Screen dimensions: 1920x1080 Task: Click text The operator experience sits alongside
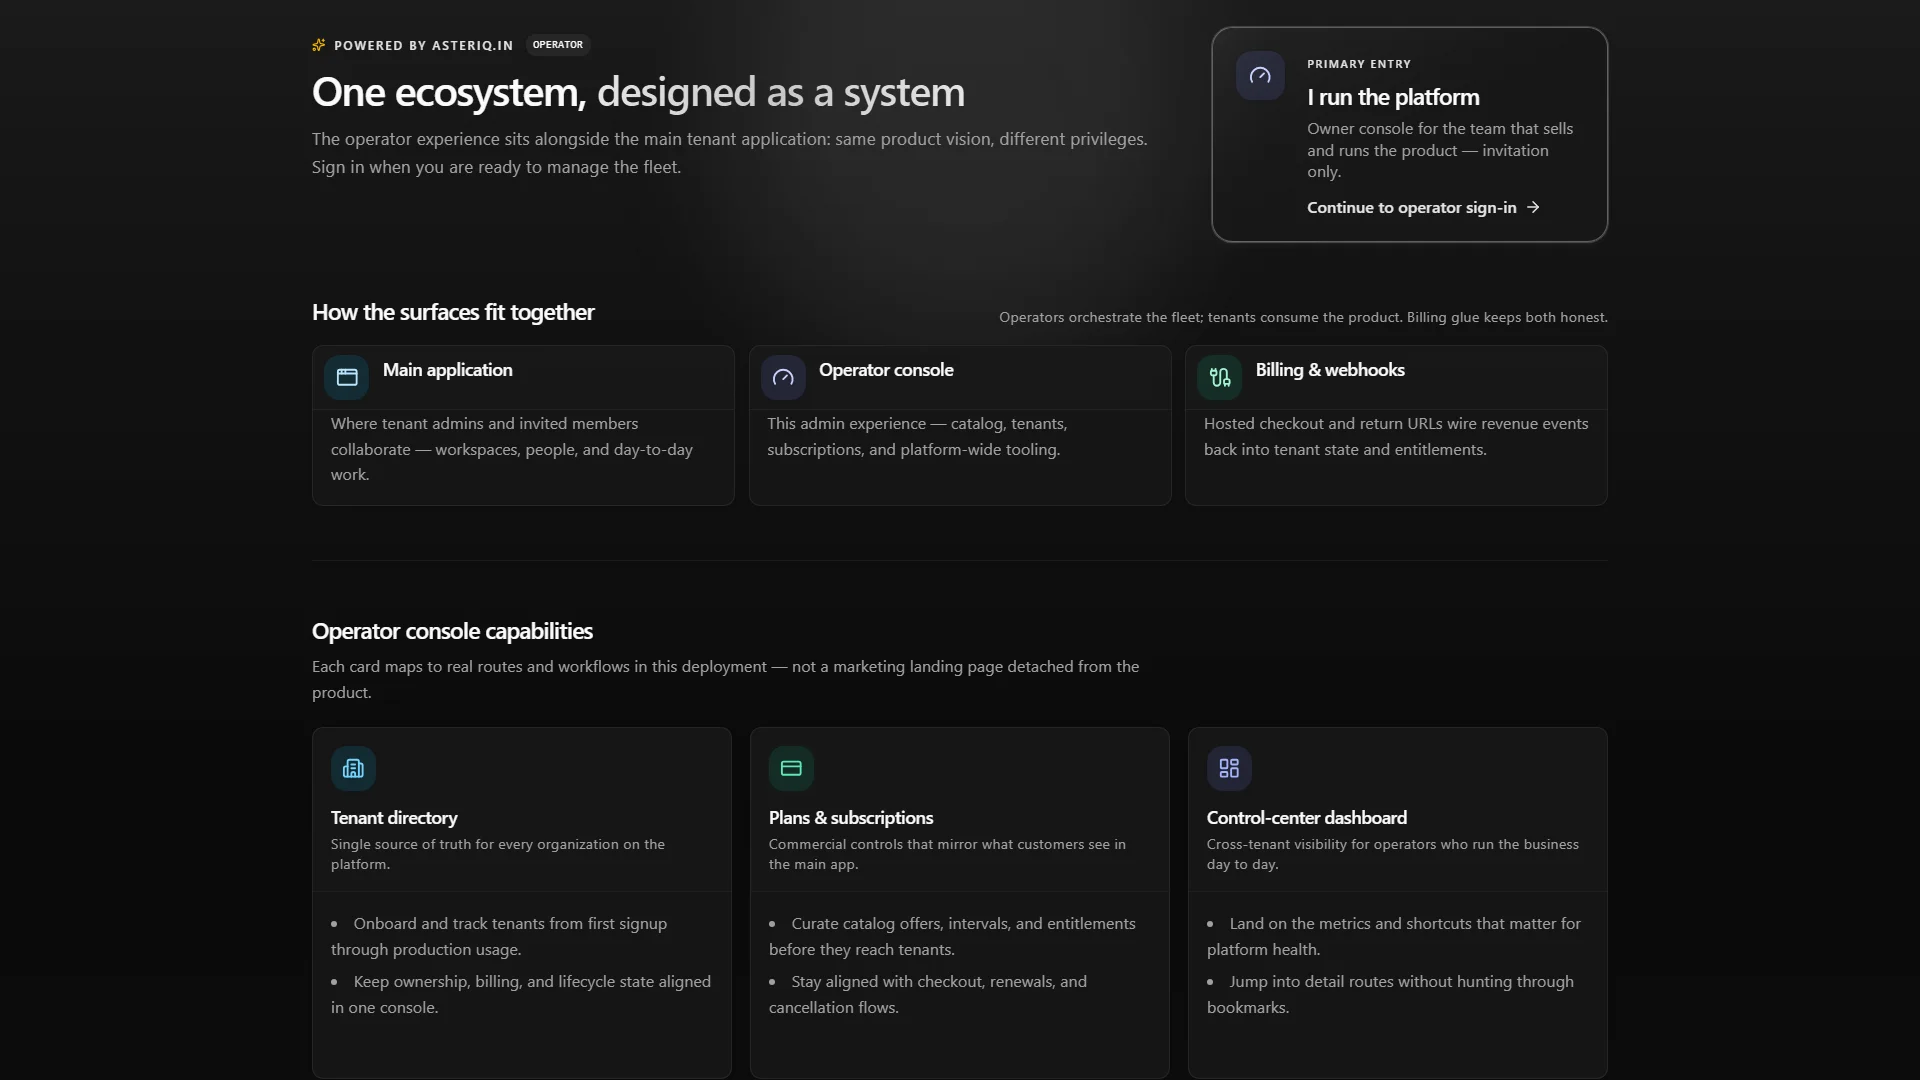click(x=729, y=153)
